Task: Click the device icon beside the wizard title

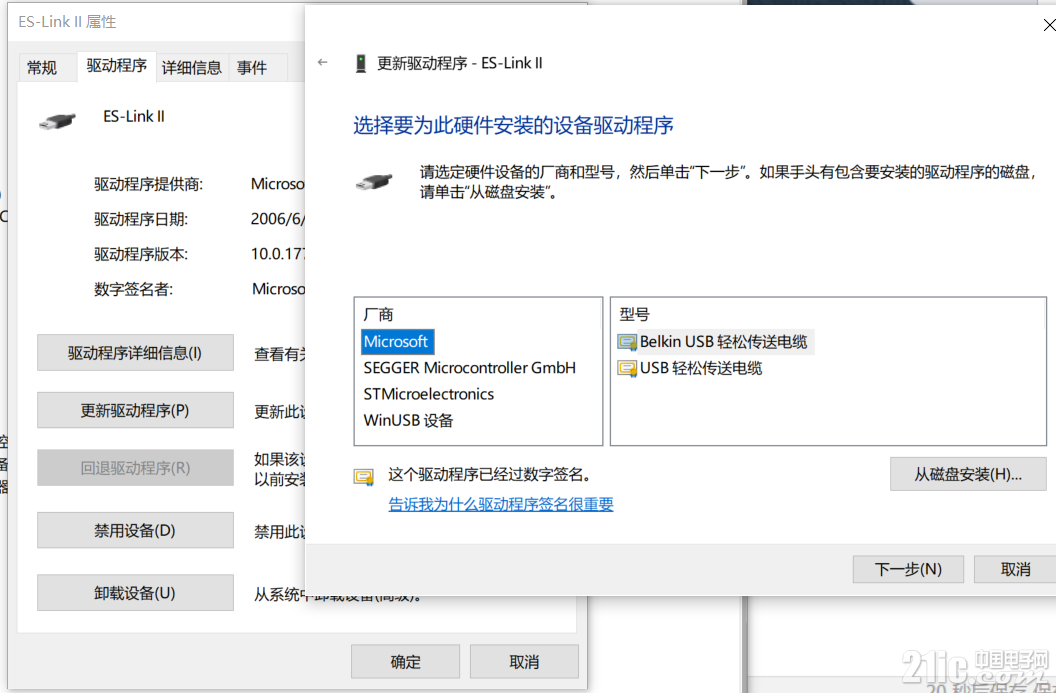Action: click(x=361, y=63)
